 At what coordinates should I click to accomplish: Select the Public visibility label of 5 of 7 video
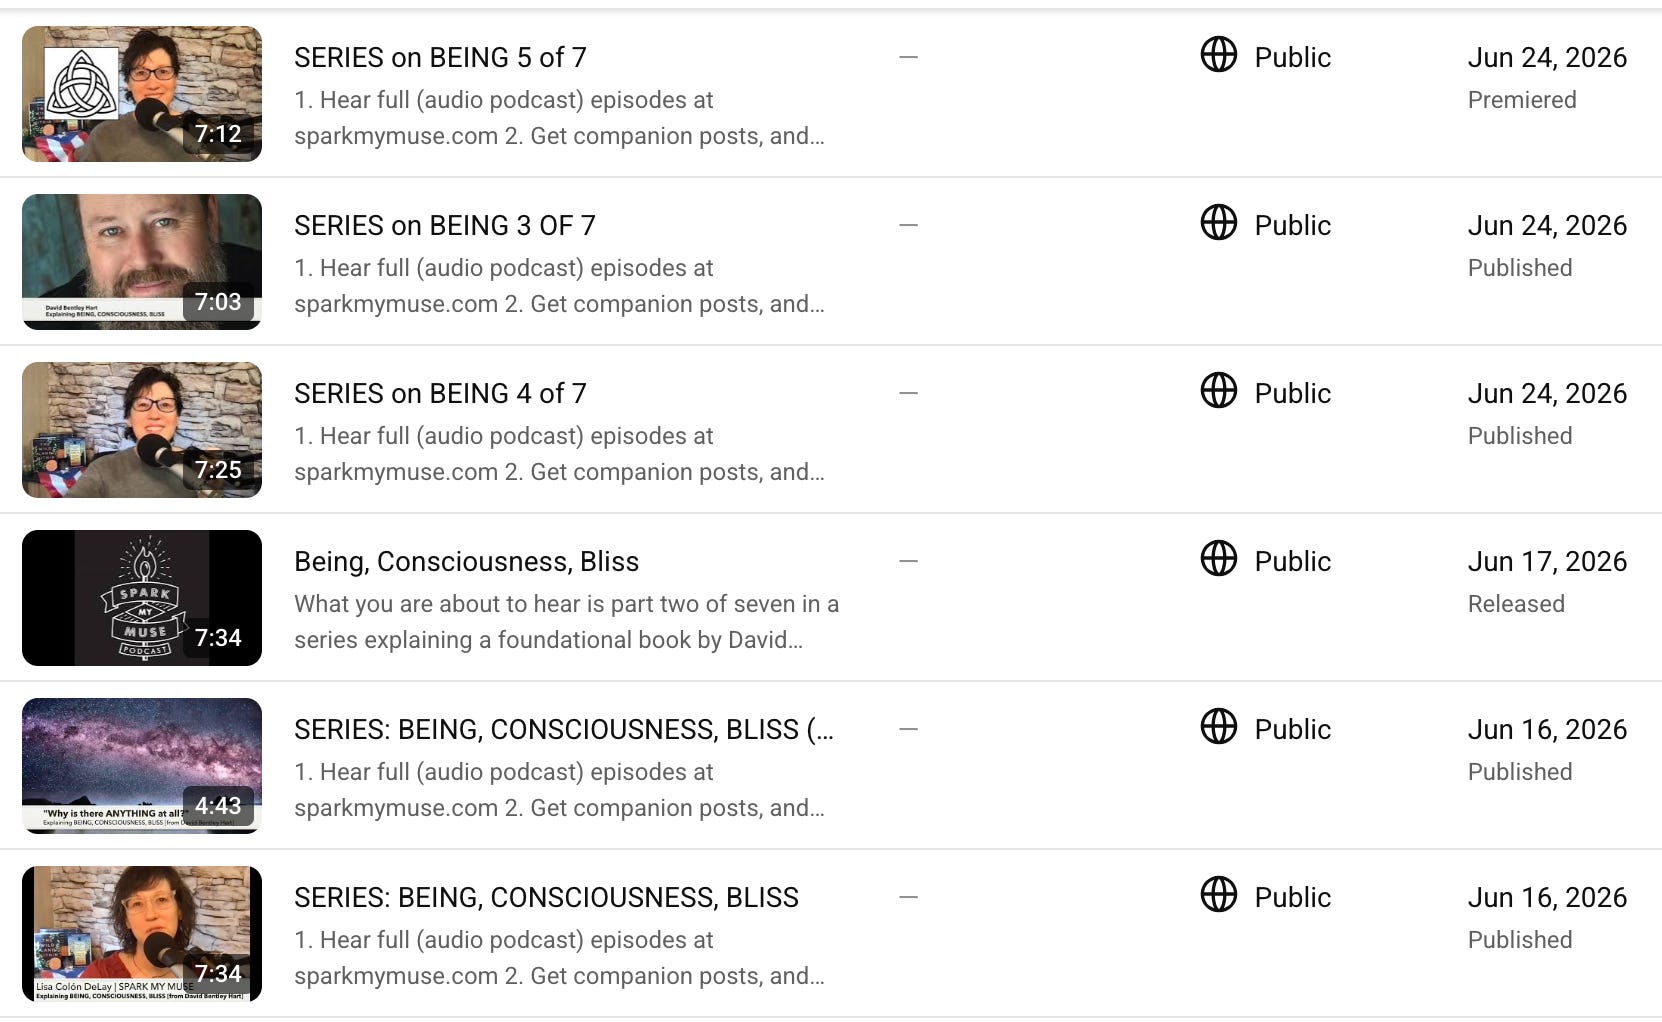point(1292,58)
